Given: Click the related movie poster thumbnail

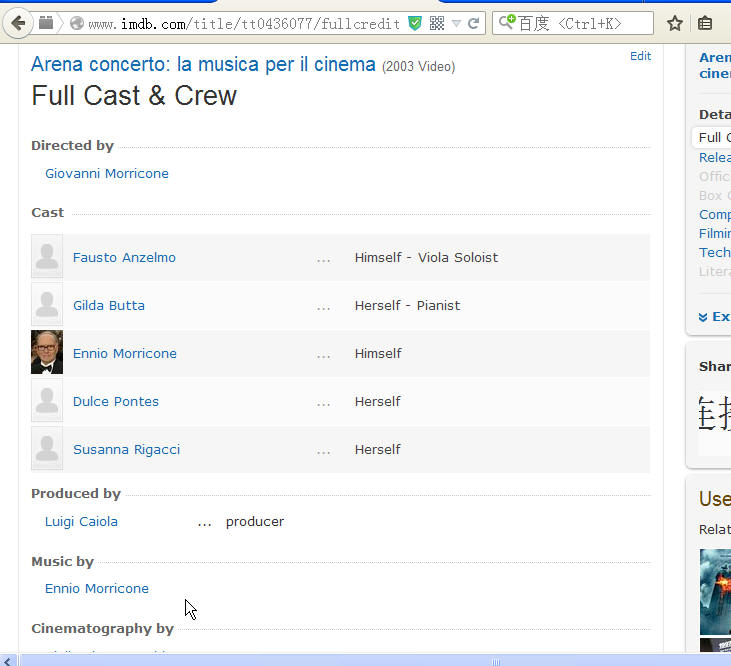Looking at the screenshot, I should point(715,592).
